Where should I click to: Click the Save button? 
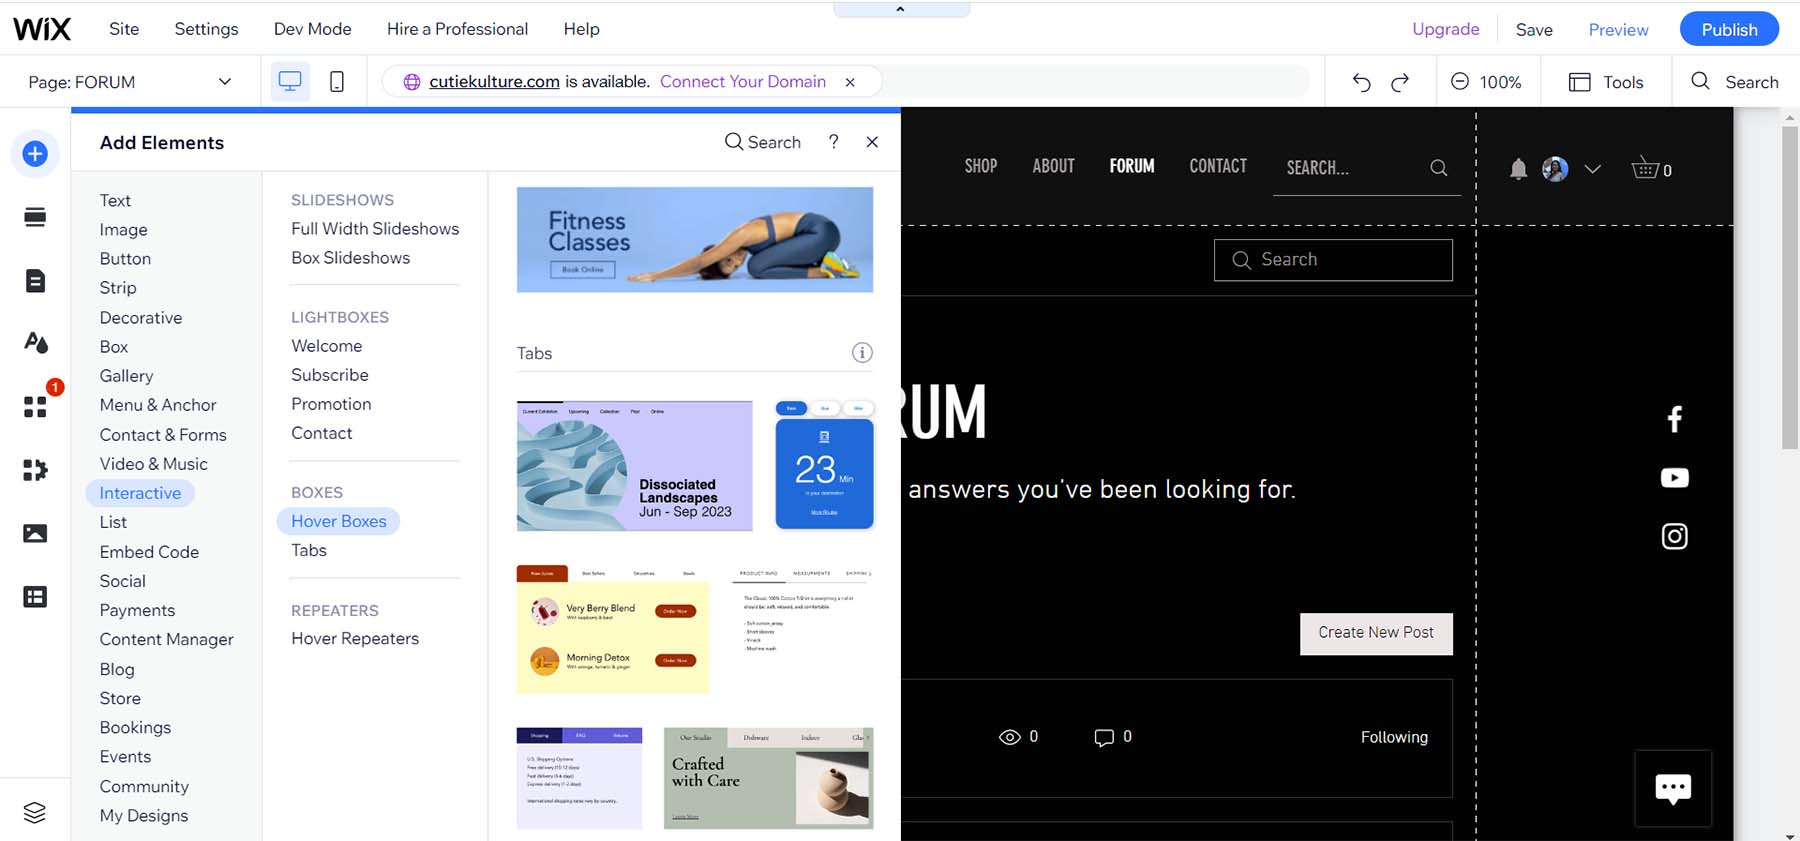point(1534,29)
